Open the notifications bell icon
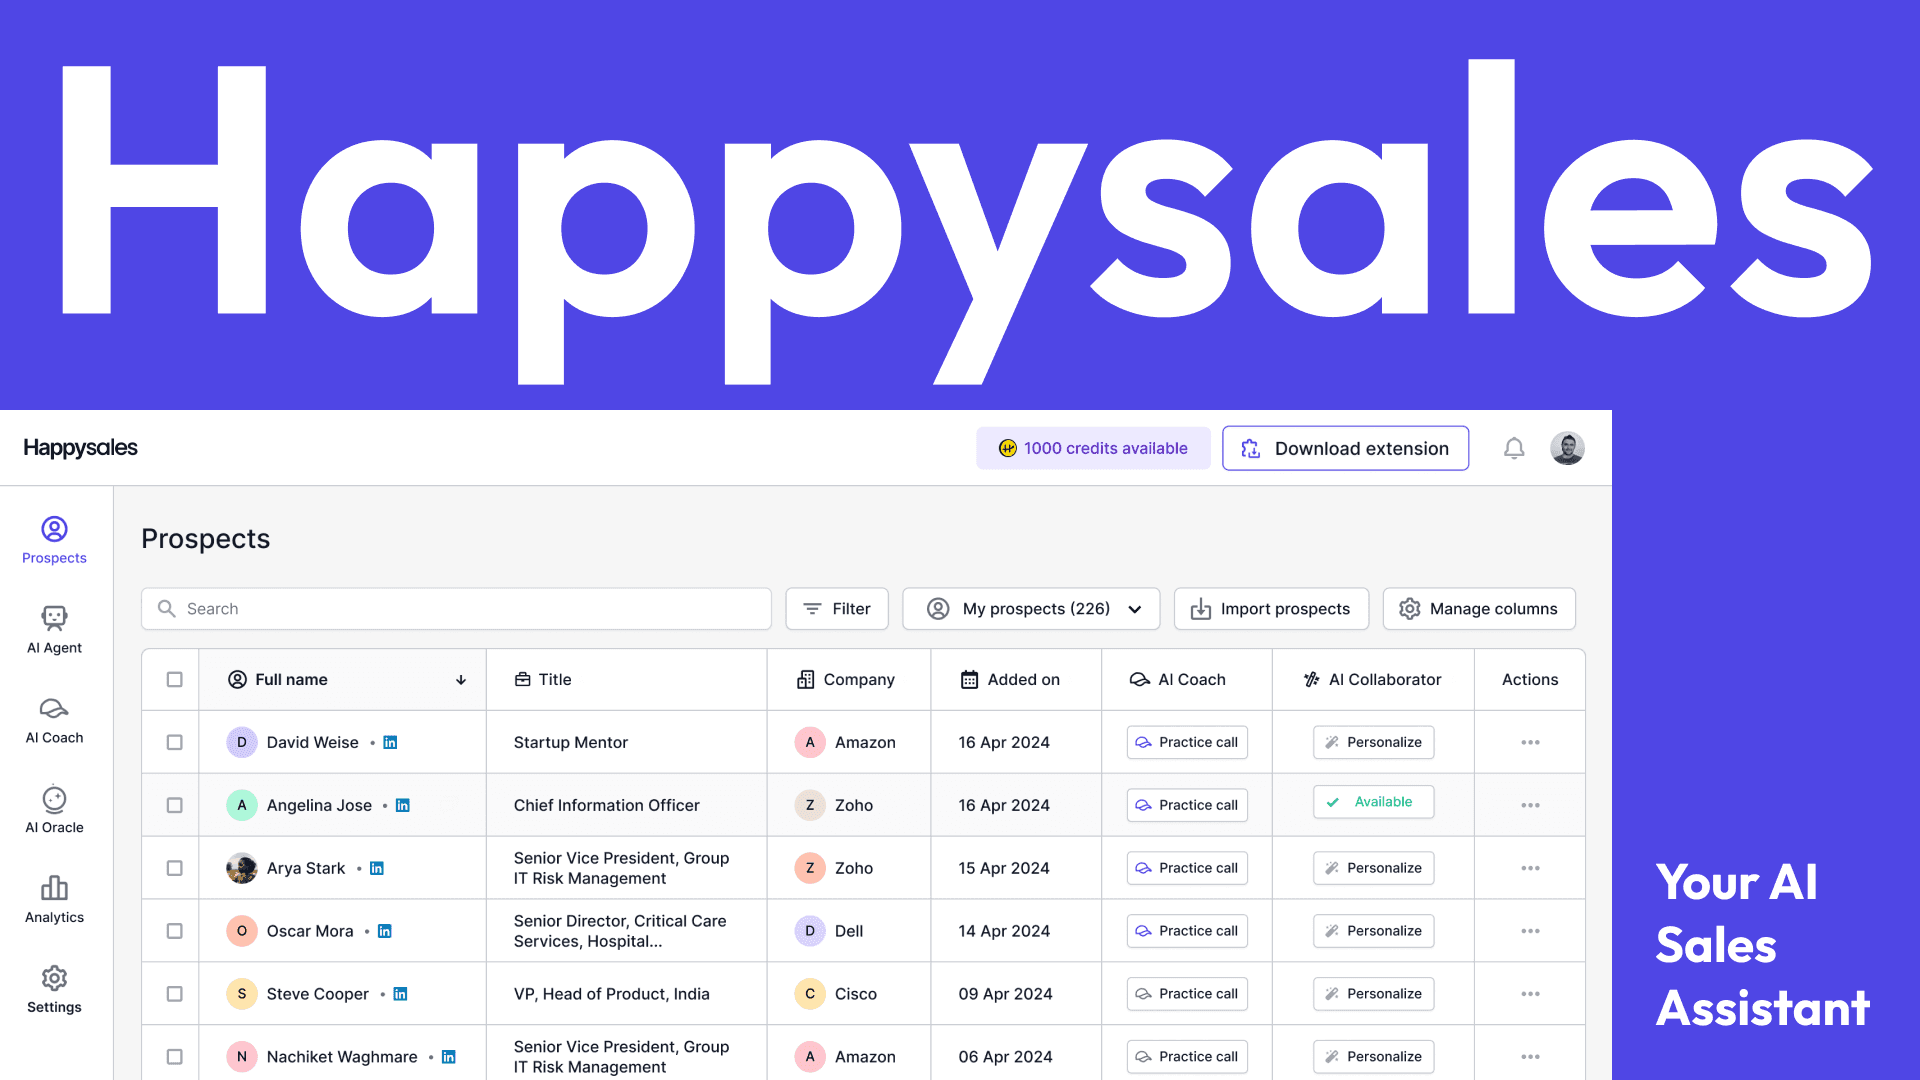Image resolution: width=1920 pixels, height=1080 pixels. [x=1514, y=448]
